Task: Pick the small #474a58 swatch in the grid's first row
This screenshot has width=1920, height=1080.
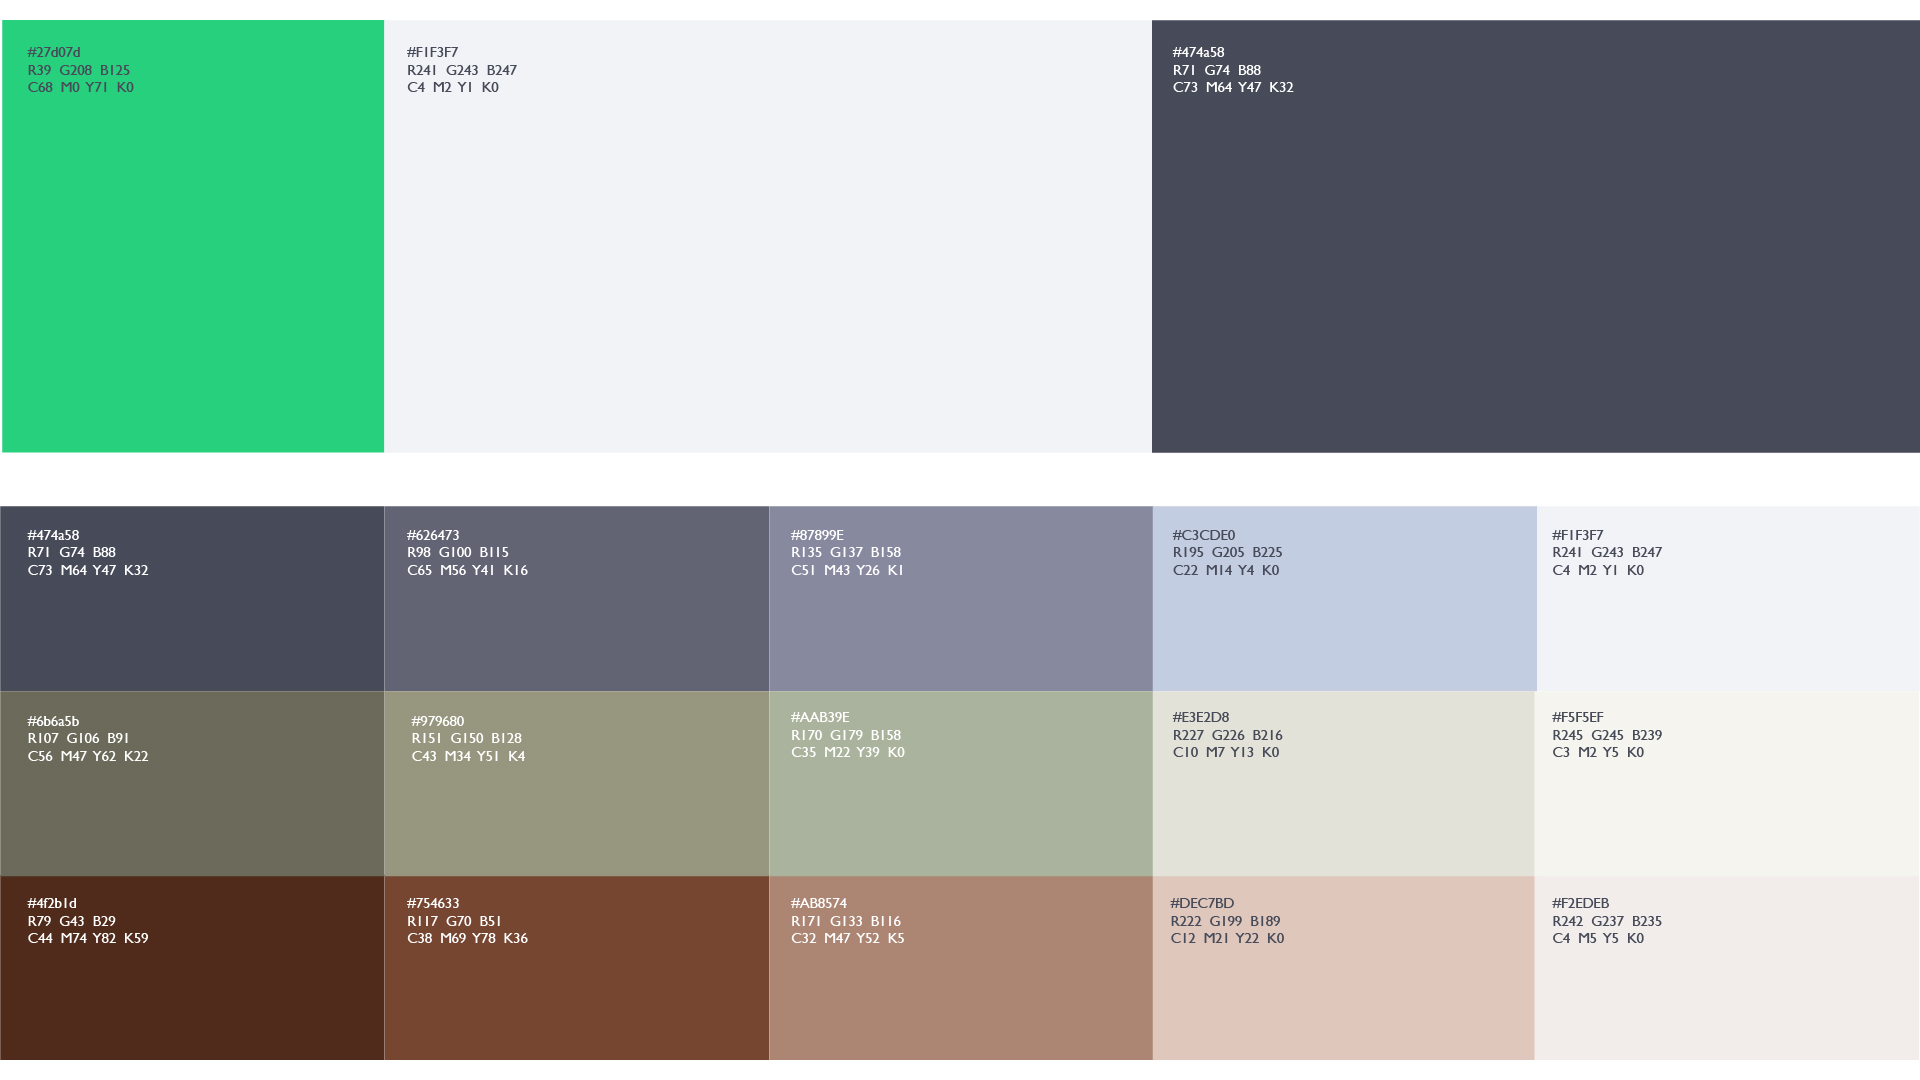Action: pyautogui.click(x=192, y=620)
